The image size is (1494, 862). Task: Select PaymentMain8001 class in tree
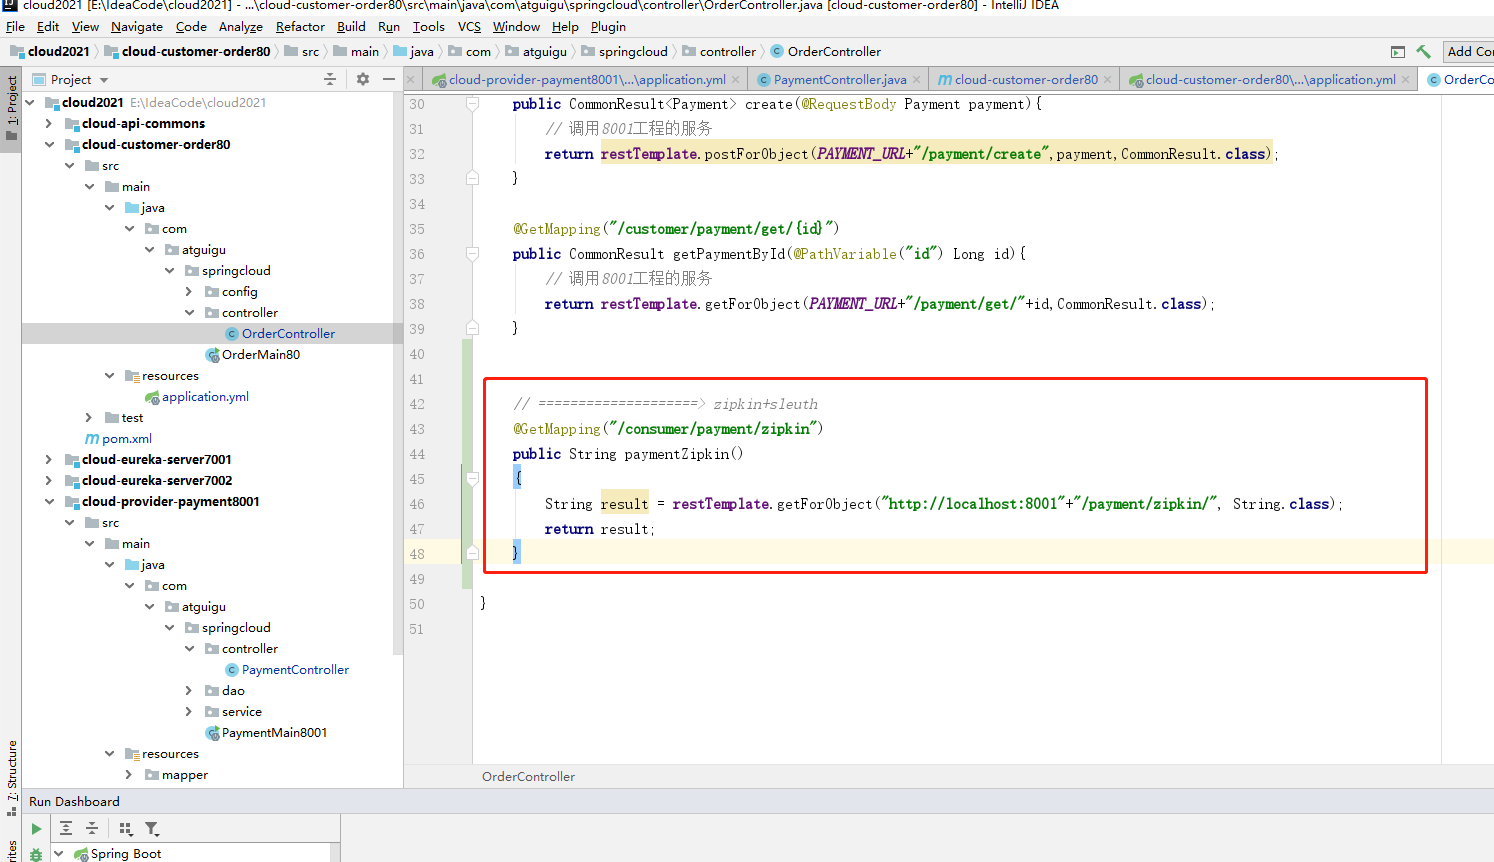(x=274, y=733)
